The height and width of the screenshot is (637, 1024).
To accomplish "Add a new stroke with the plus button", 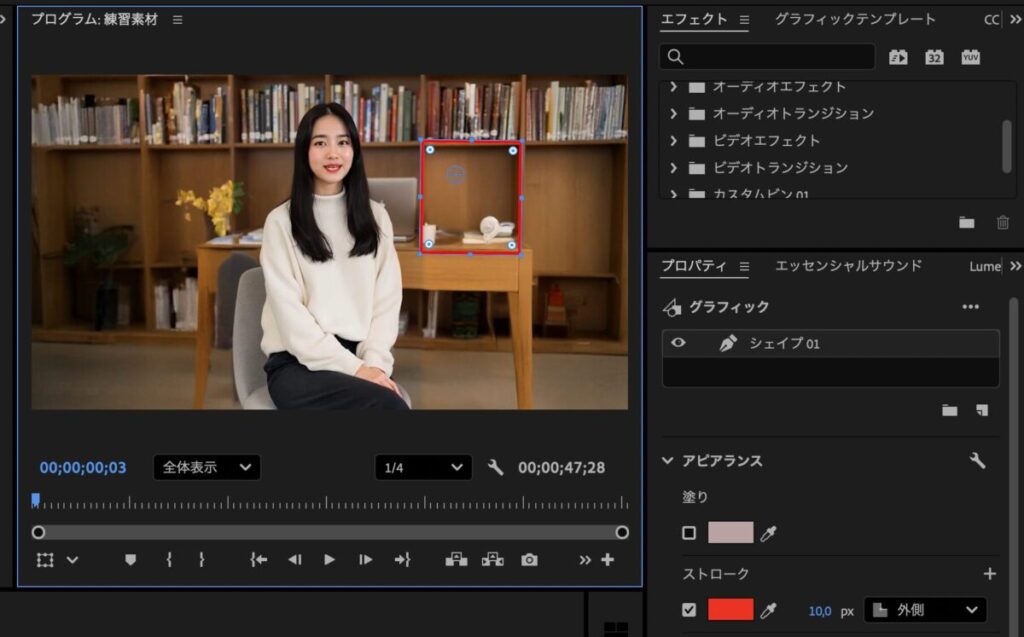I will point(988,574).
